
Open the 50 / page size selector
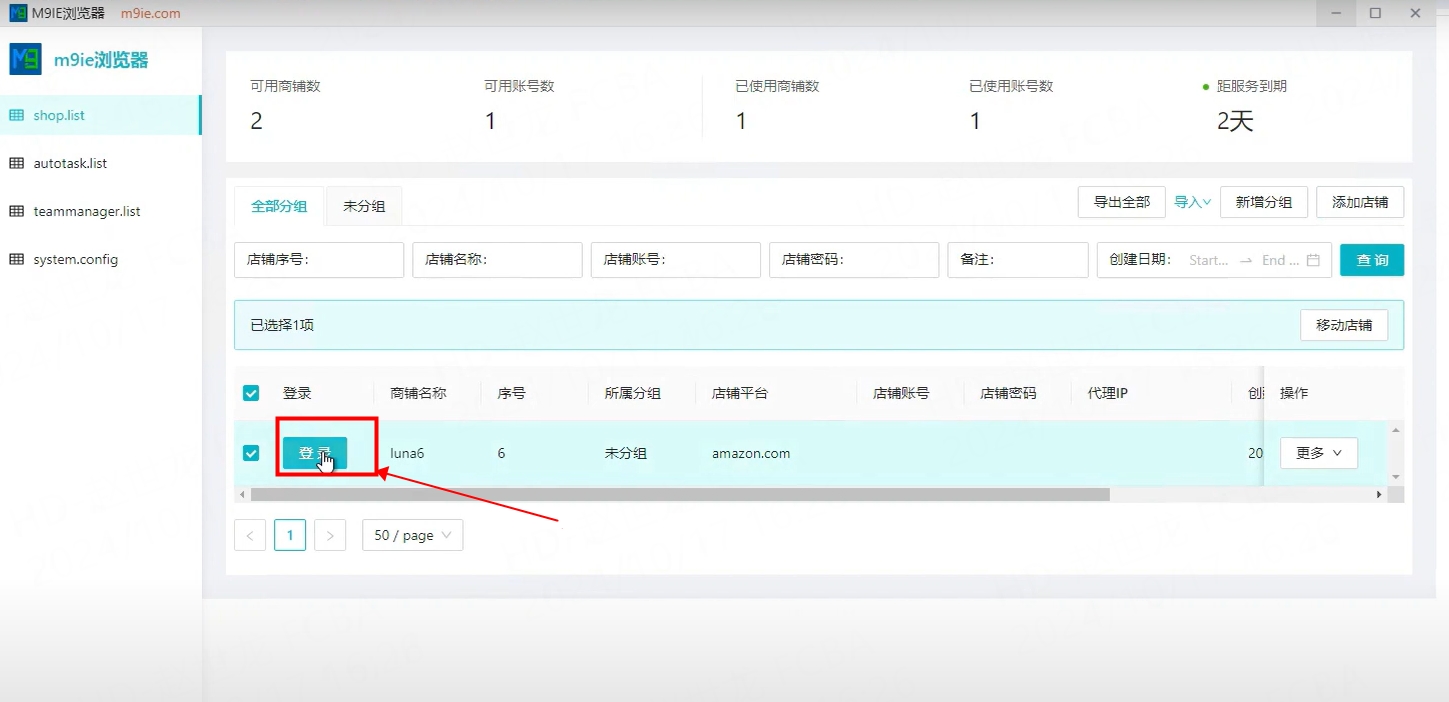[x=412, y=535]
